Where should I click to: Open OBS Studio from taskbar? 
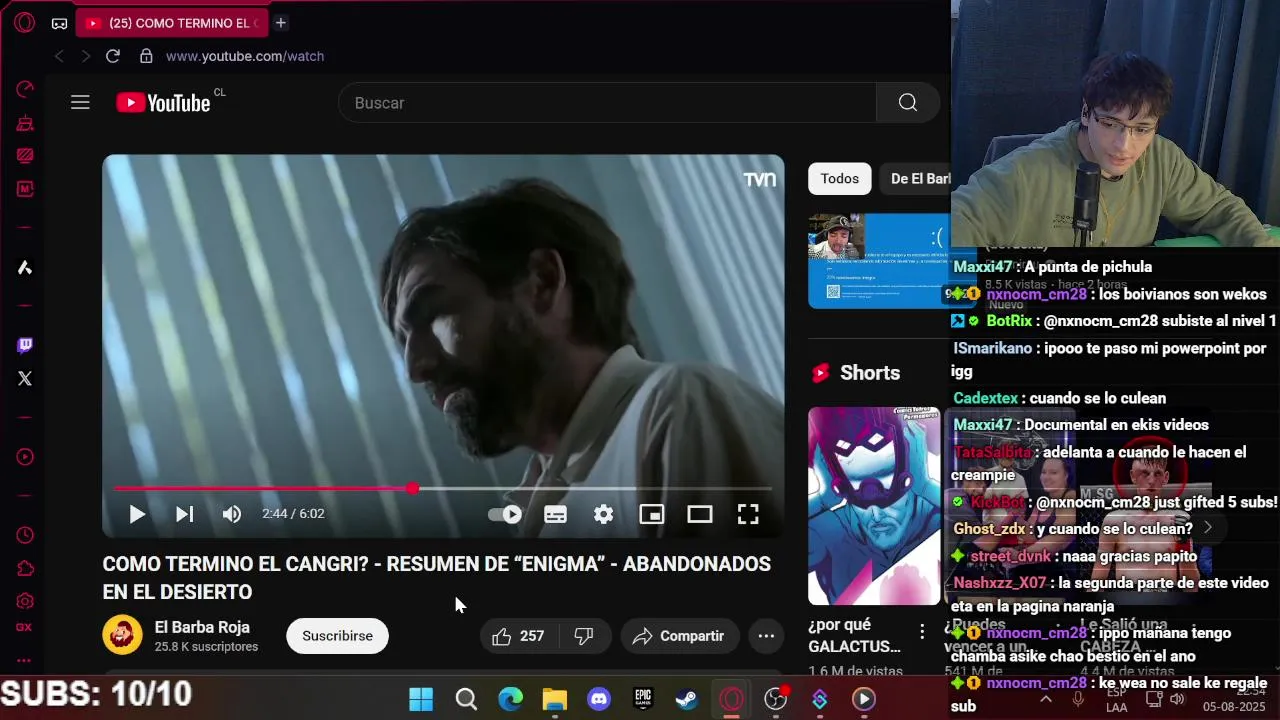(776, 699)
